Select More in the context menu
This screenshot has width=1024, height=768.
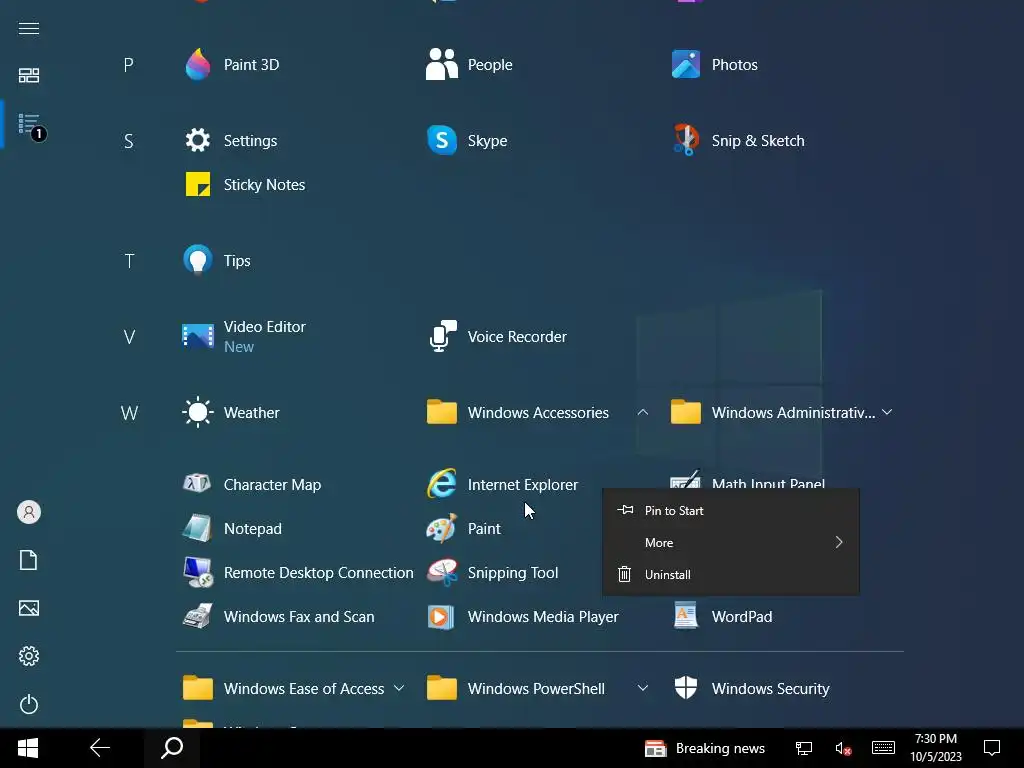click(731, 543)
